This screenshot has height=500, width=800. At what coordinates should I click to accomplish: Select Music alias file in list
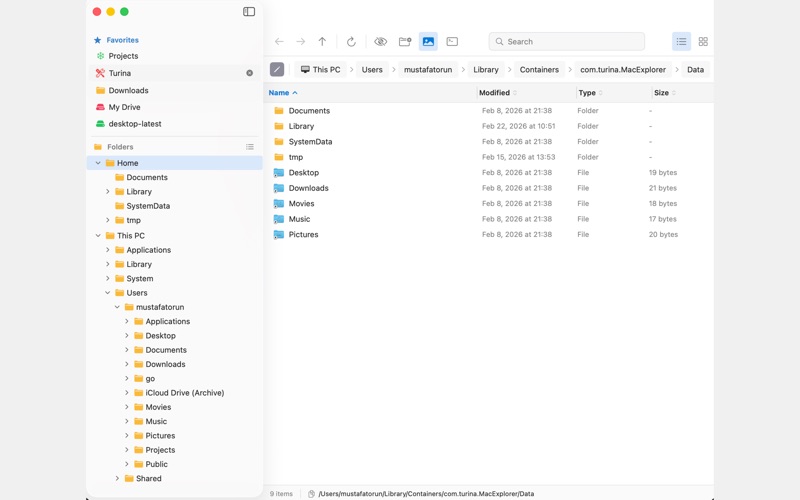pyautogui.click(x=488, y=219)
